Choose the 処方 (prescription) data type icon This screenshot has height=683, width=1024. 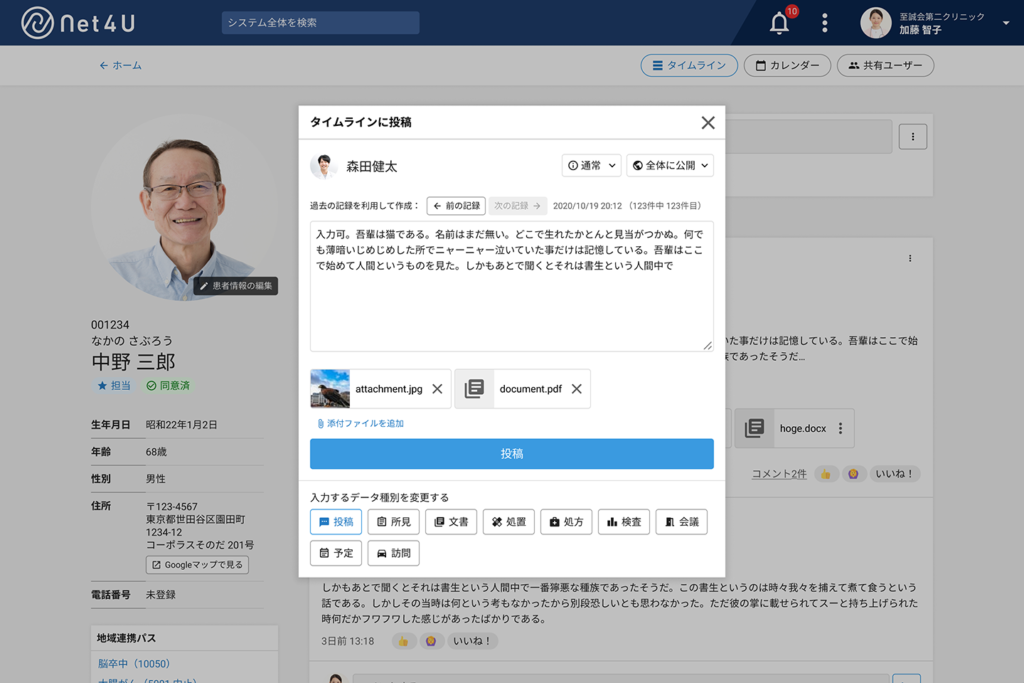pos(566,521)
